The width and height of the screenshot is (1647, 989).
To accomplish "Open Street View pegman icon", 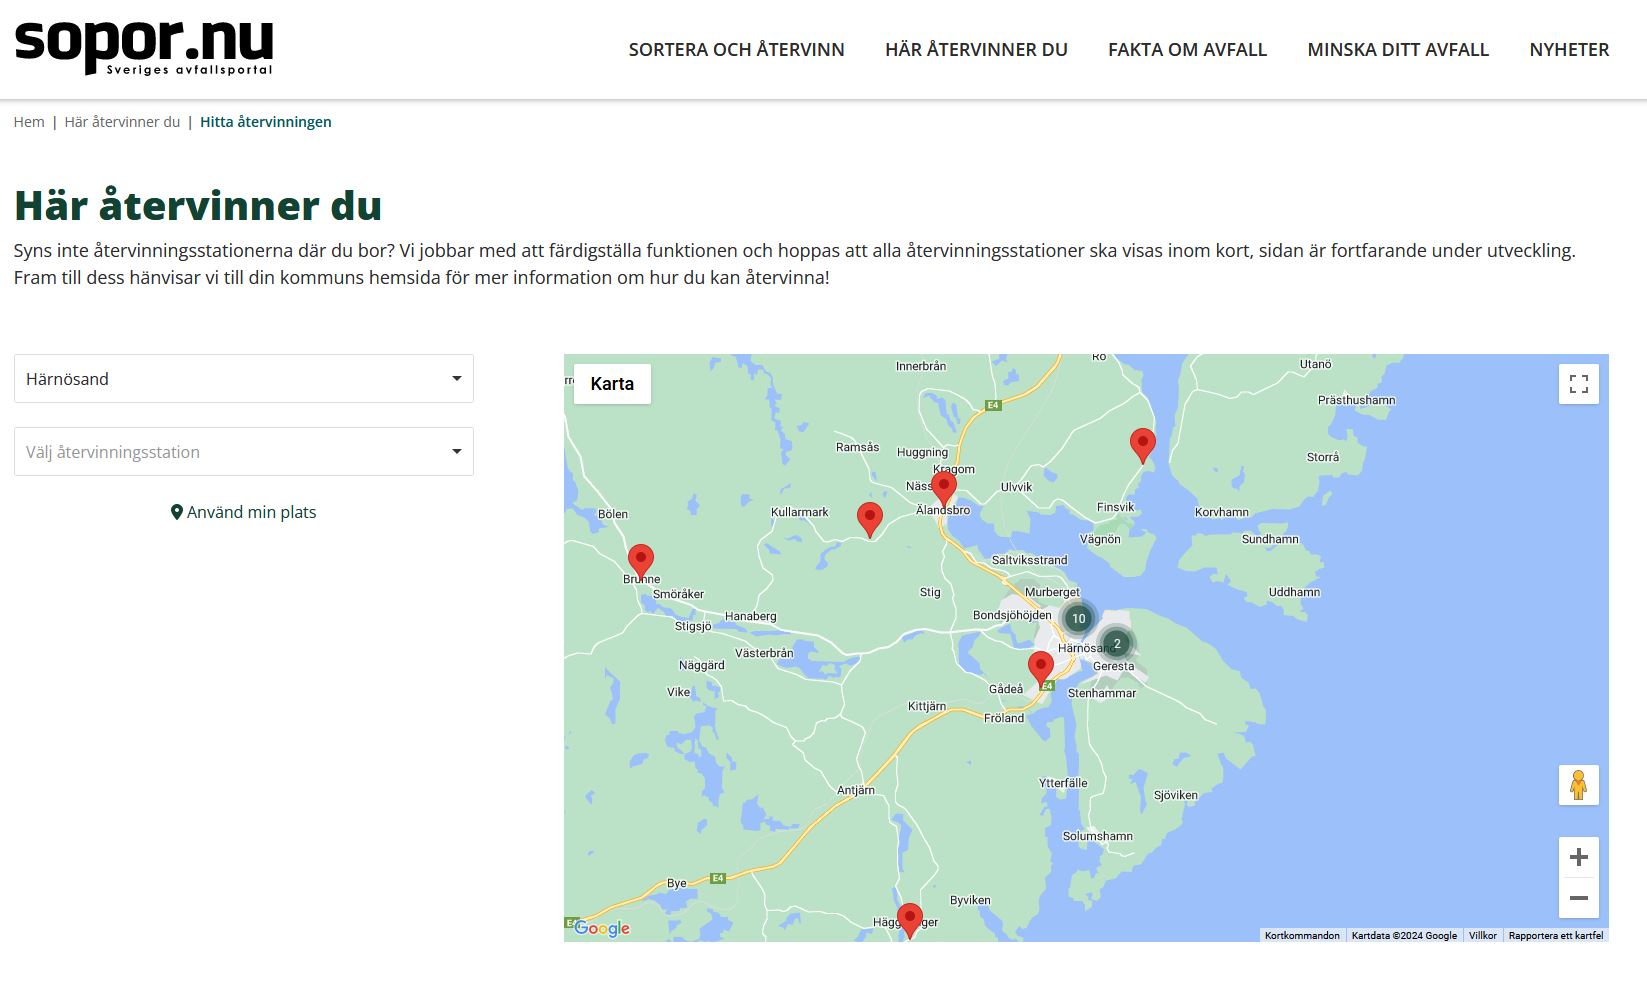I will (x=1578, y=785).
